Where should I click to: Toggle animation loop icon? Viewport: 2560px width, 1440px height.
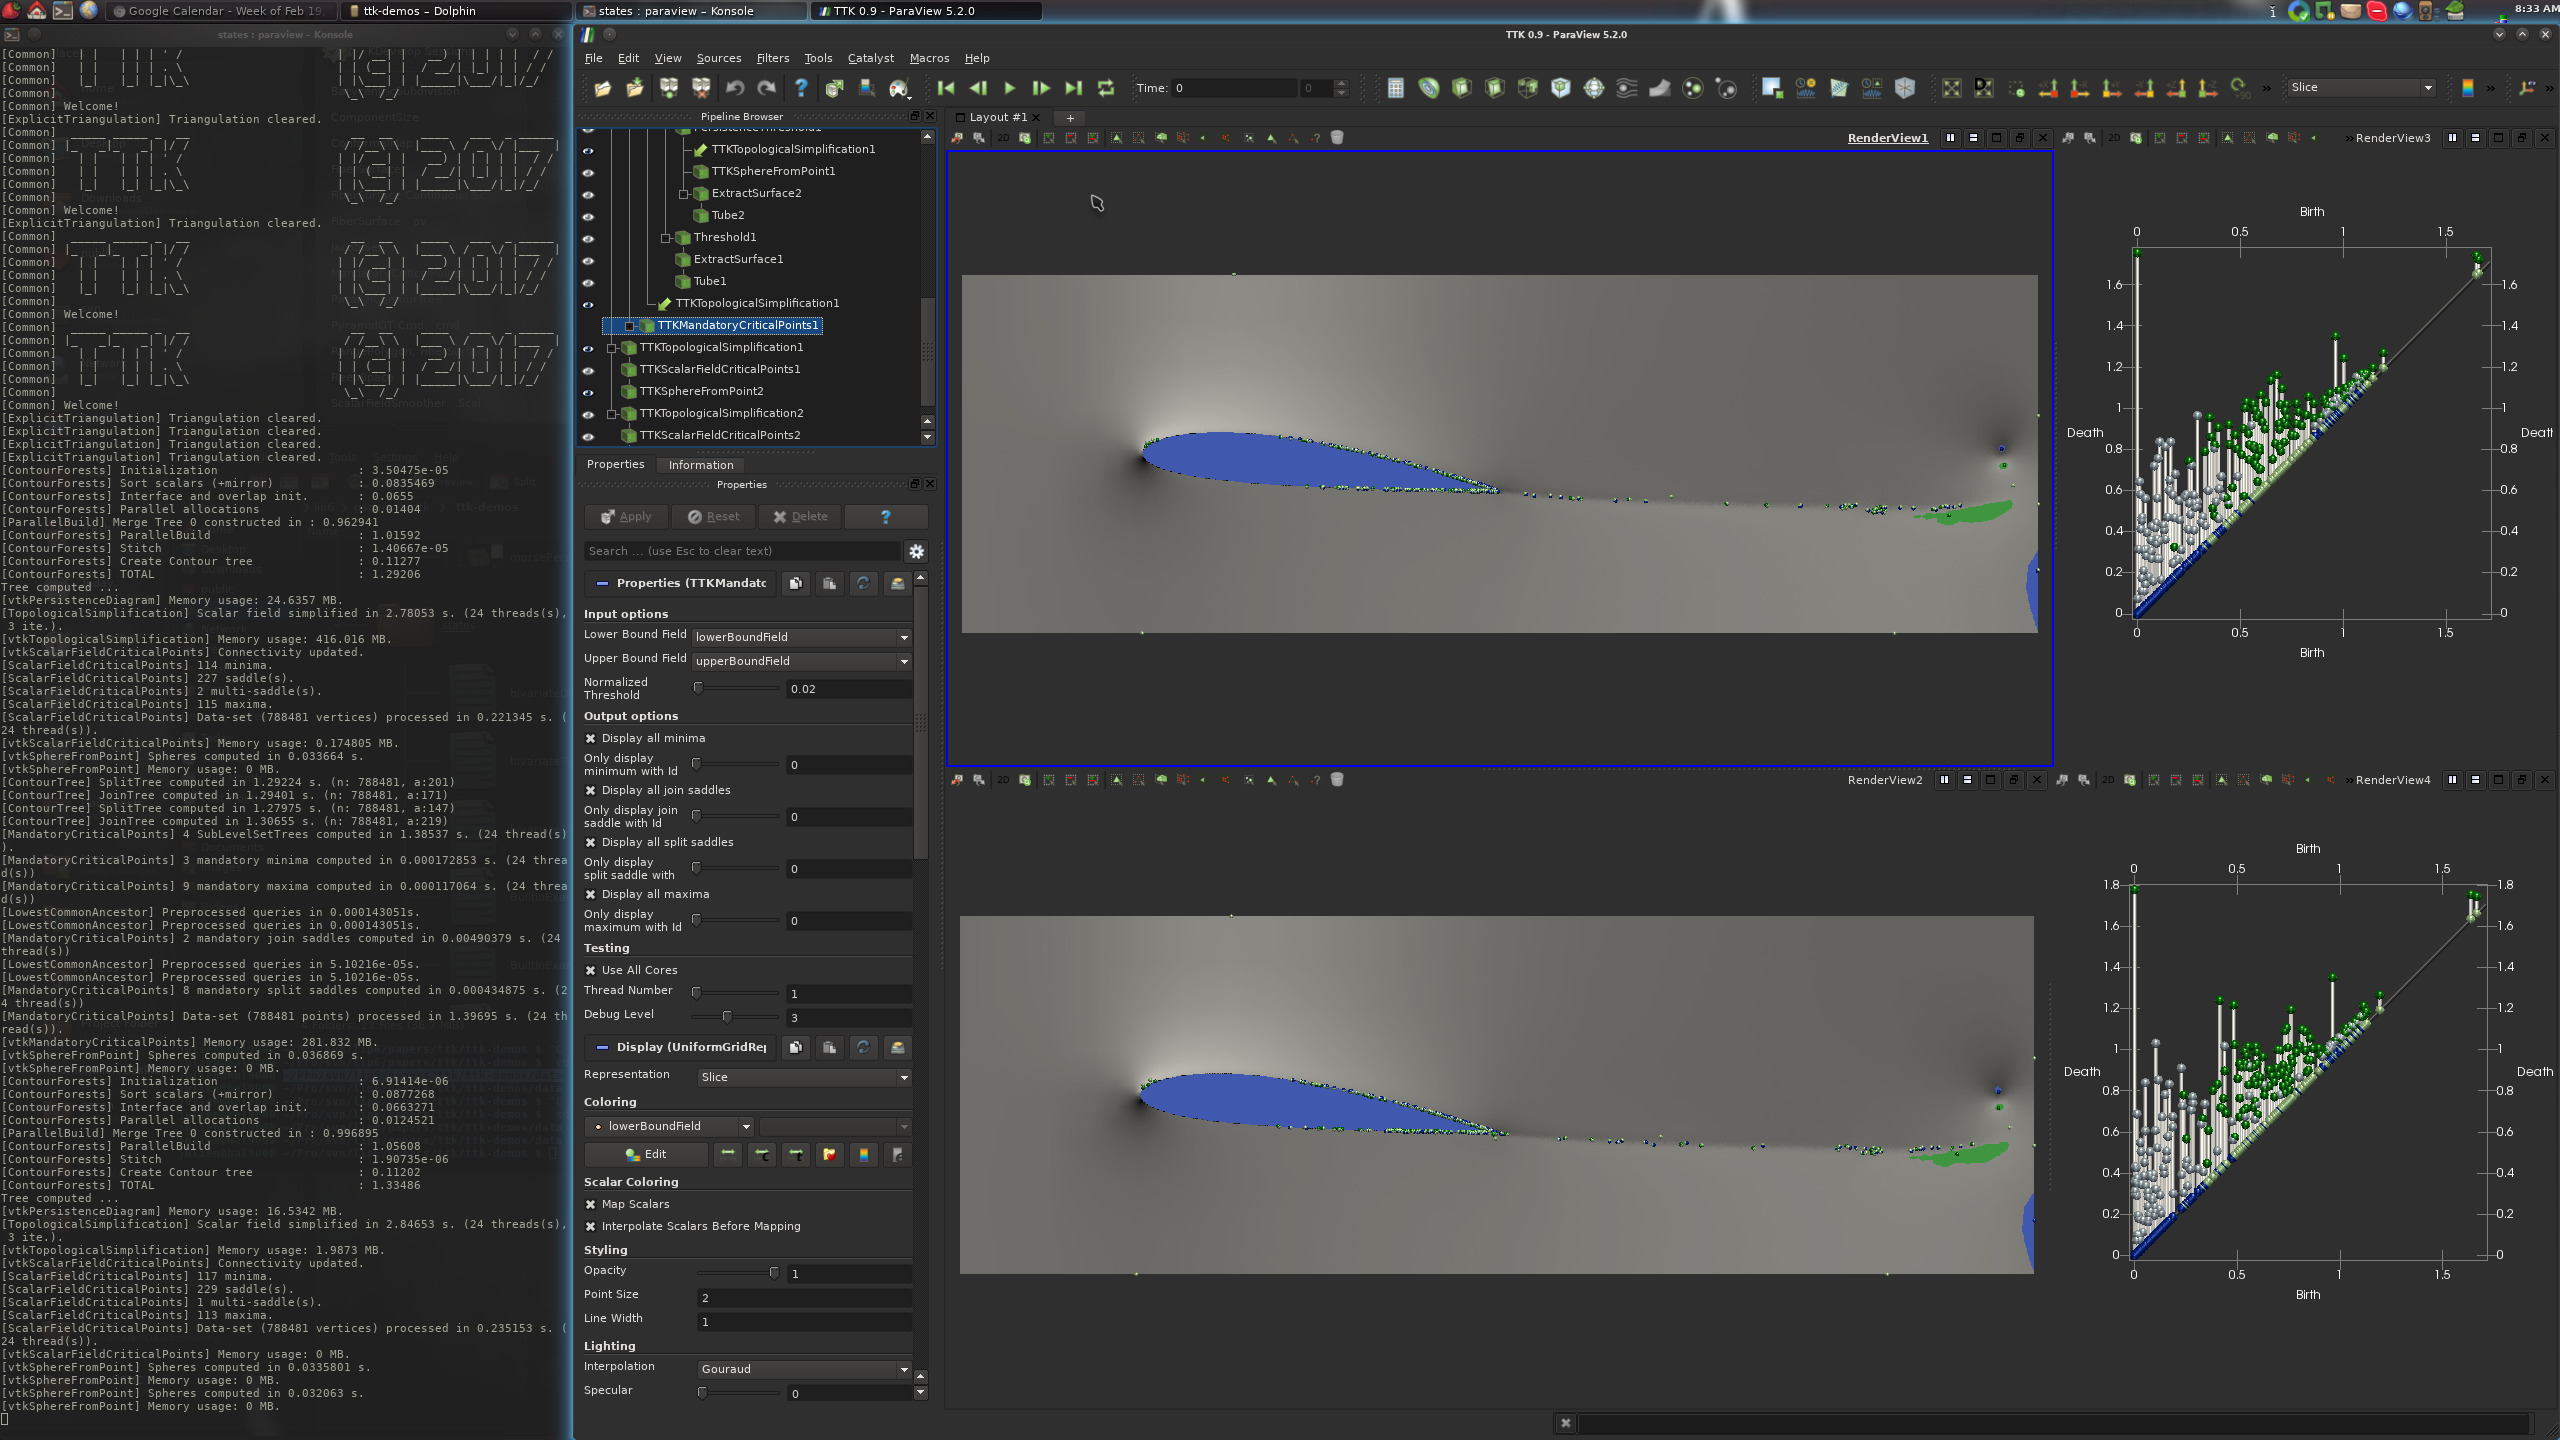(x=1106, y=88)
